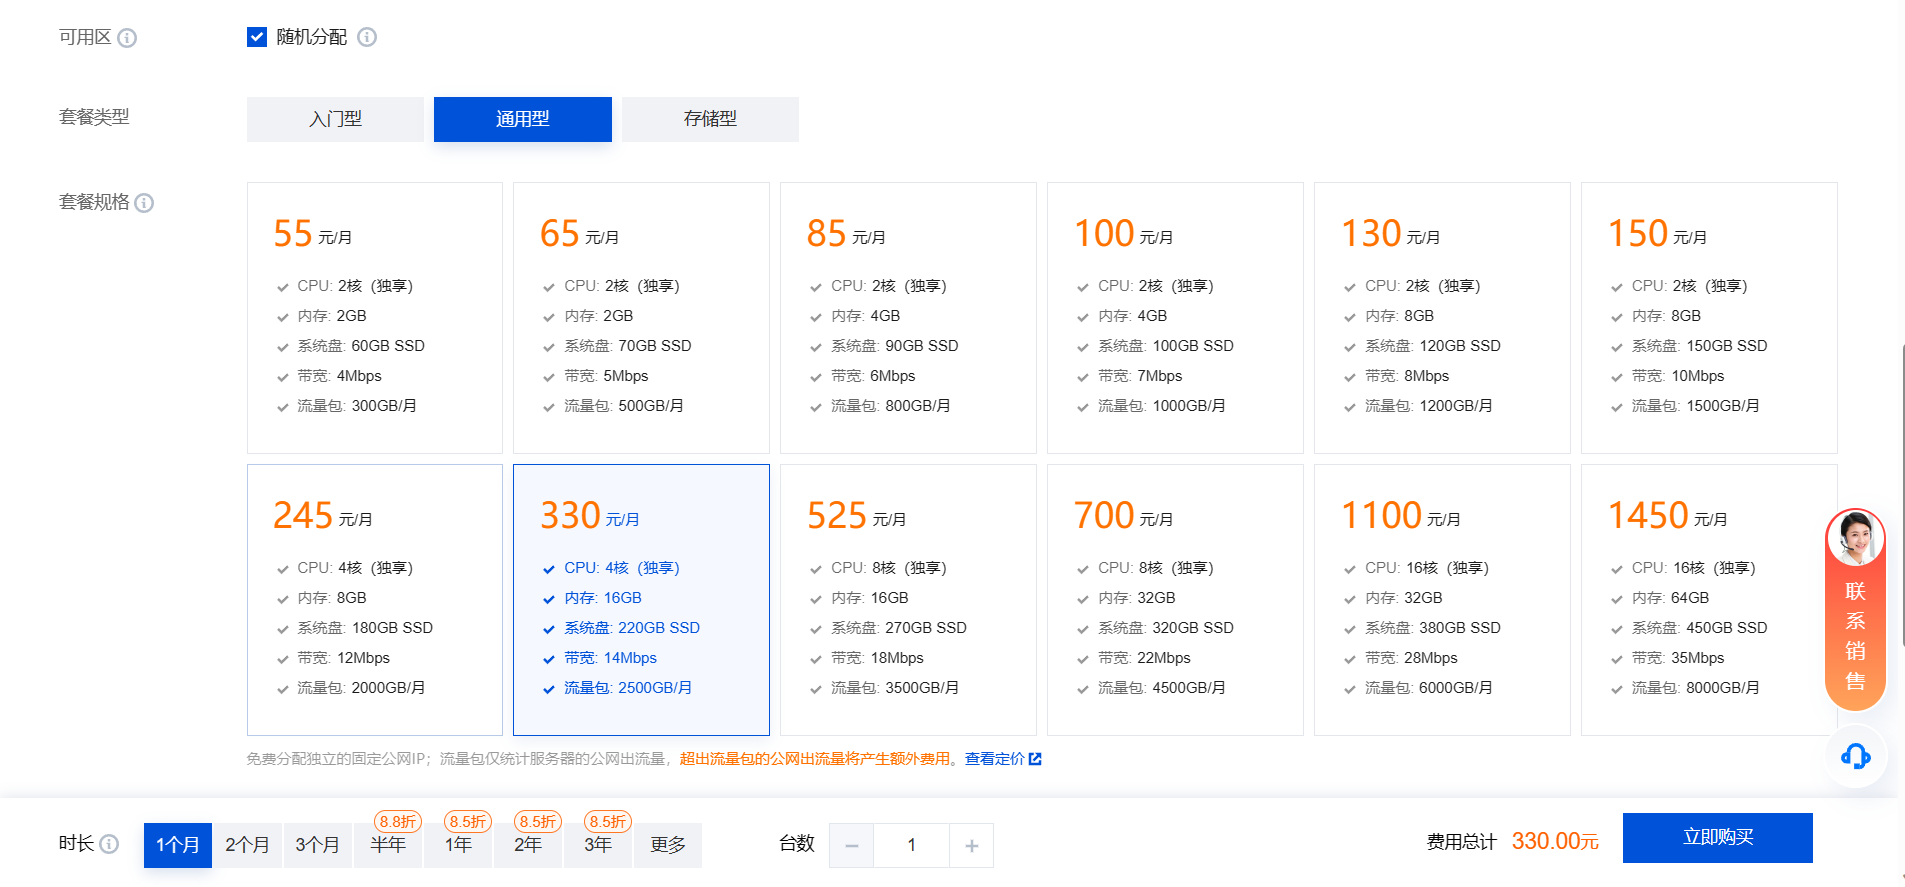Select the 入门型 plan type tab
This screenshot has height=887, width=1905.
coord(335,119)
